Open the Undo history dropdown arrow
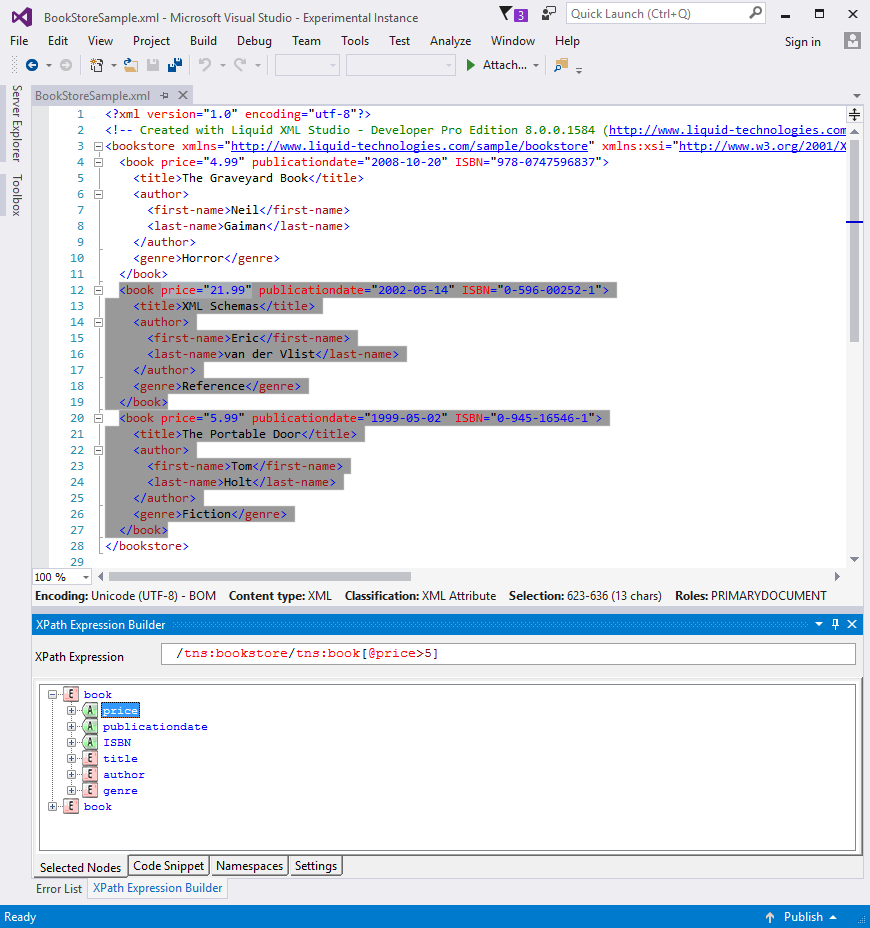Screen dimensions: 870x928 pyautogui.click(x=223, y=65)
